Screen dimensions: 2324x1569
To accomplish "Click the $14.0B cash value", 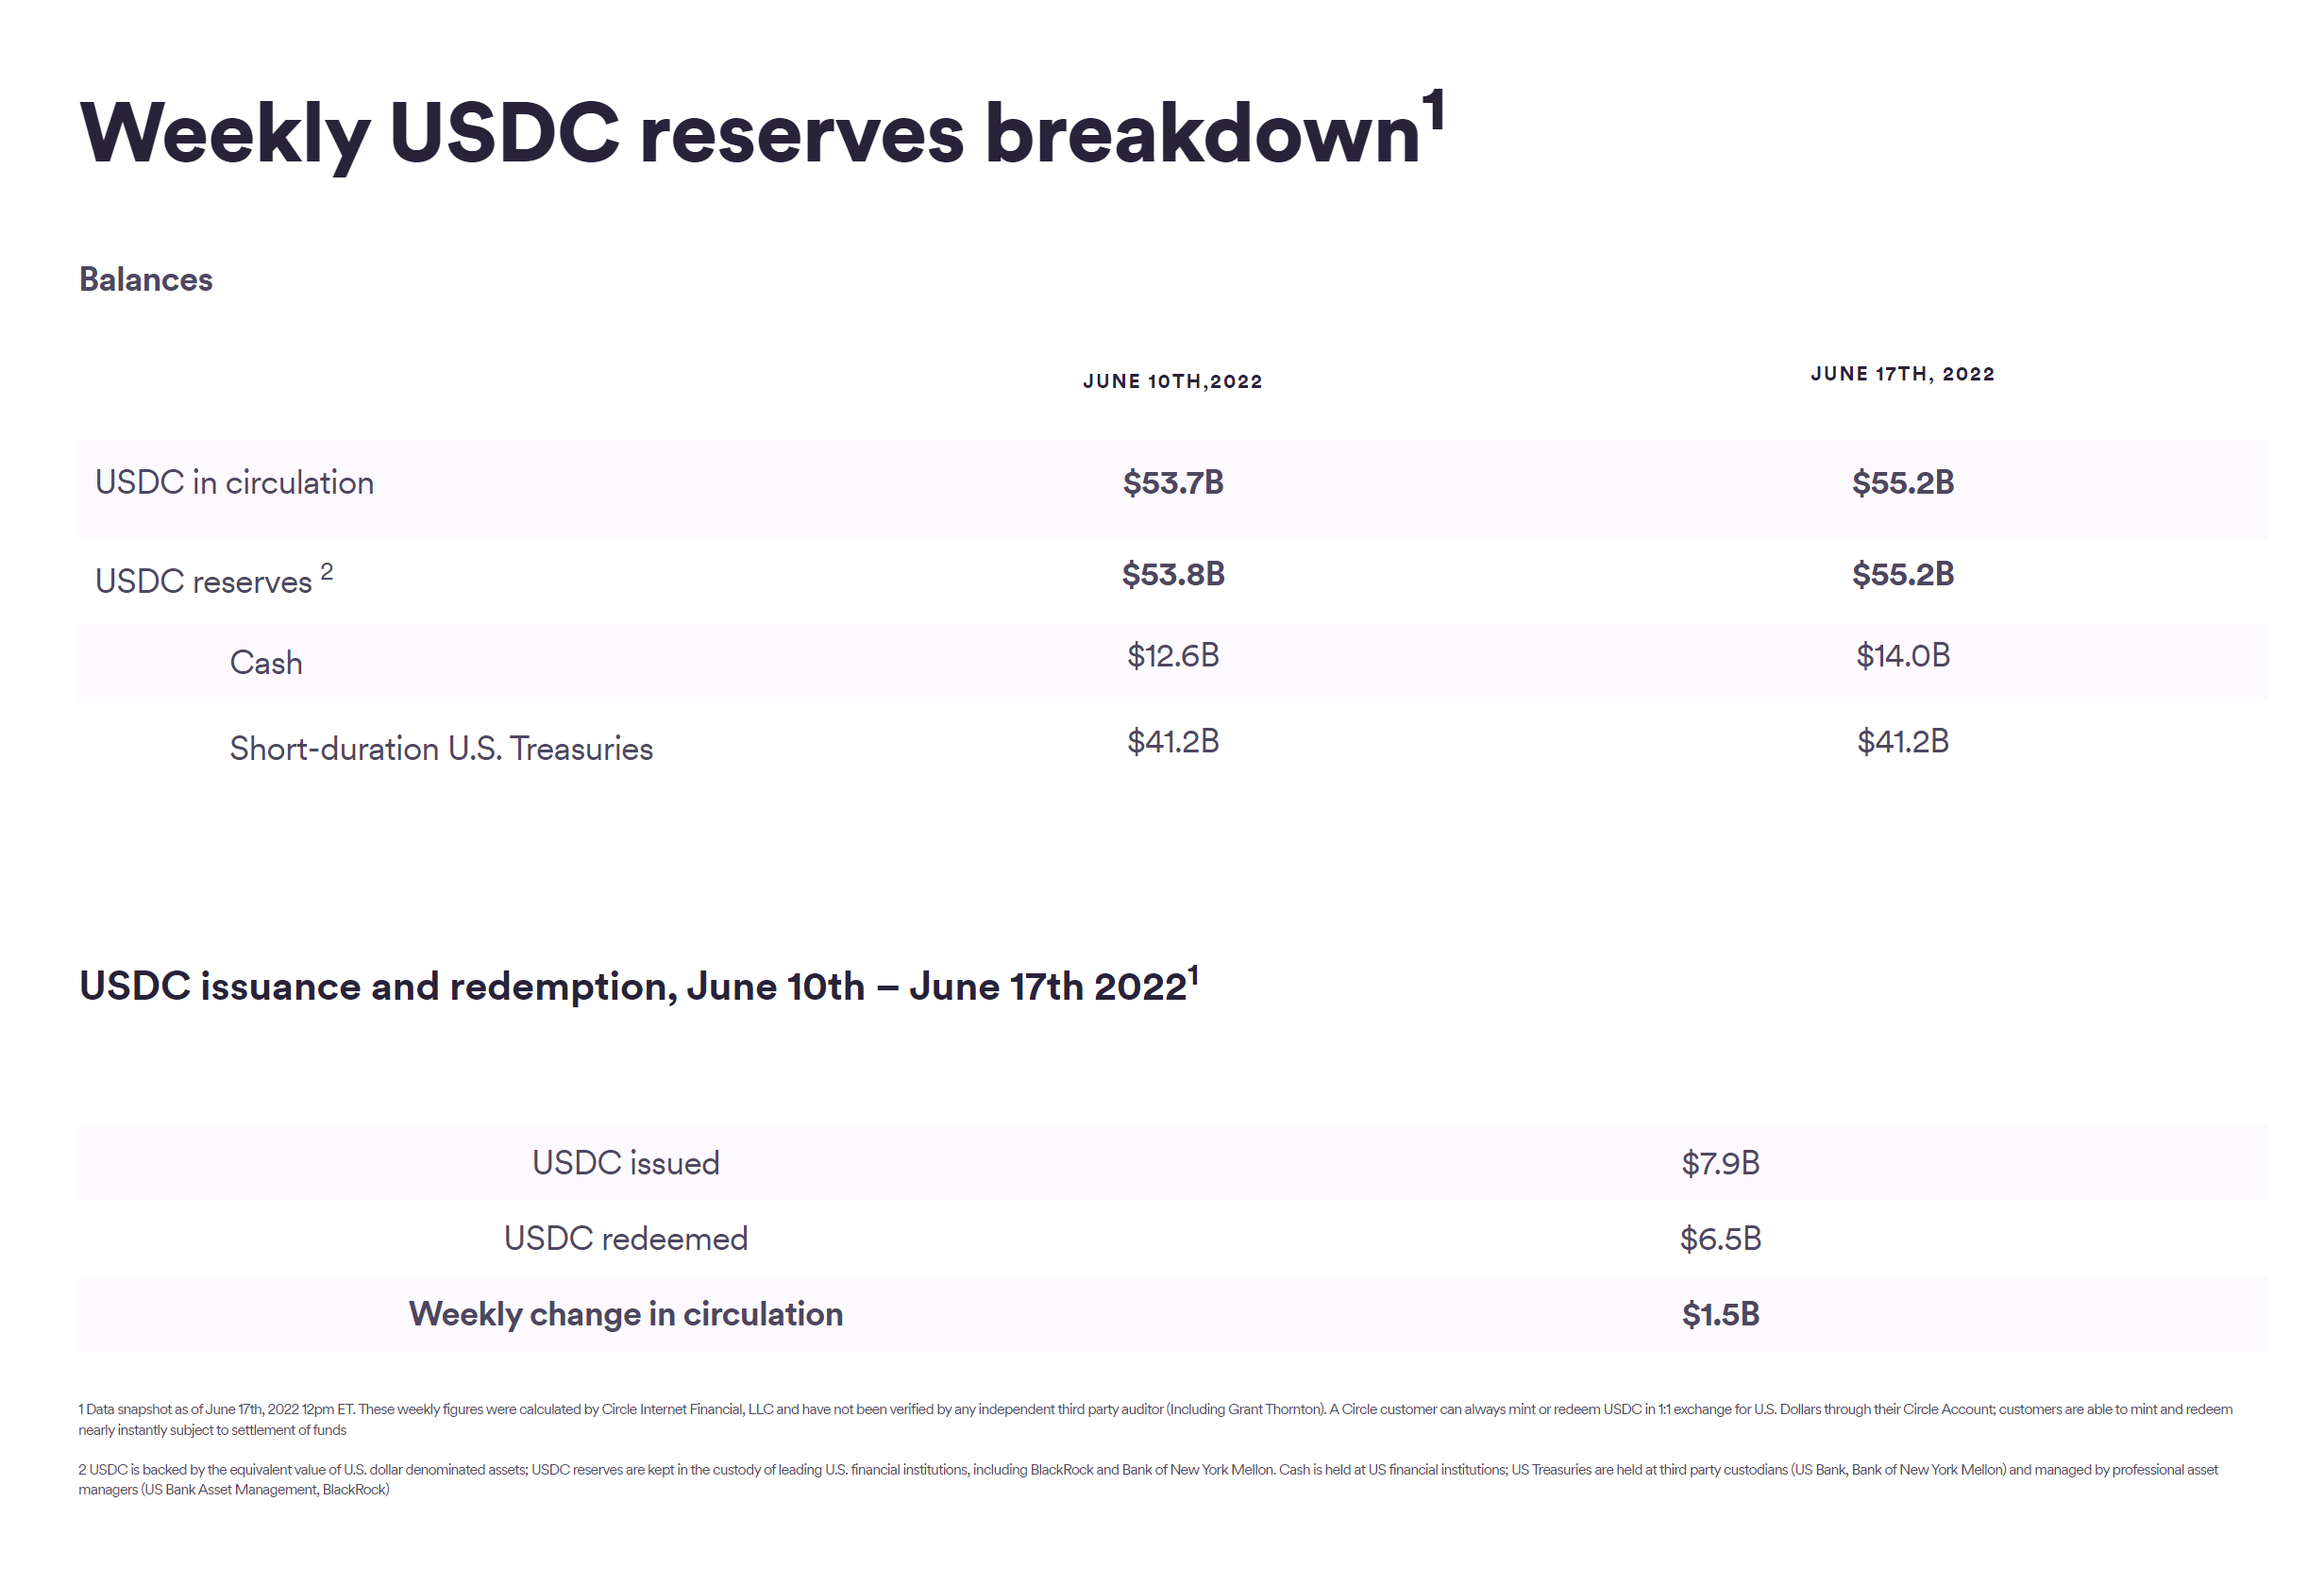I will [x=1903, y=656].
